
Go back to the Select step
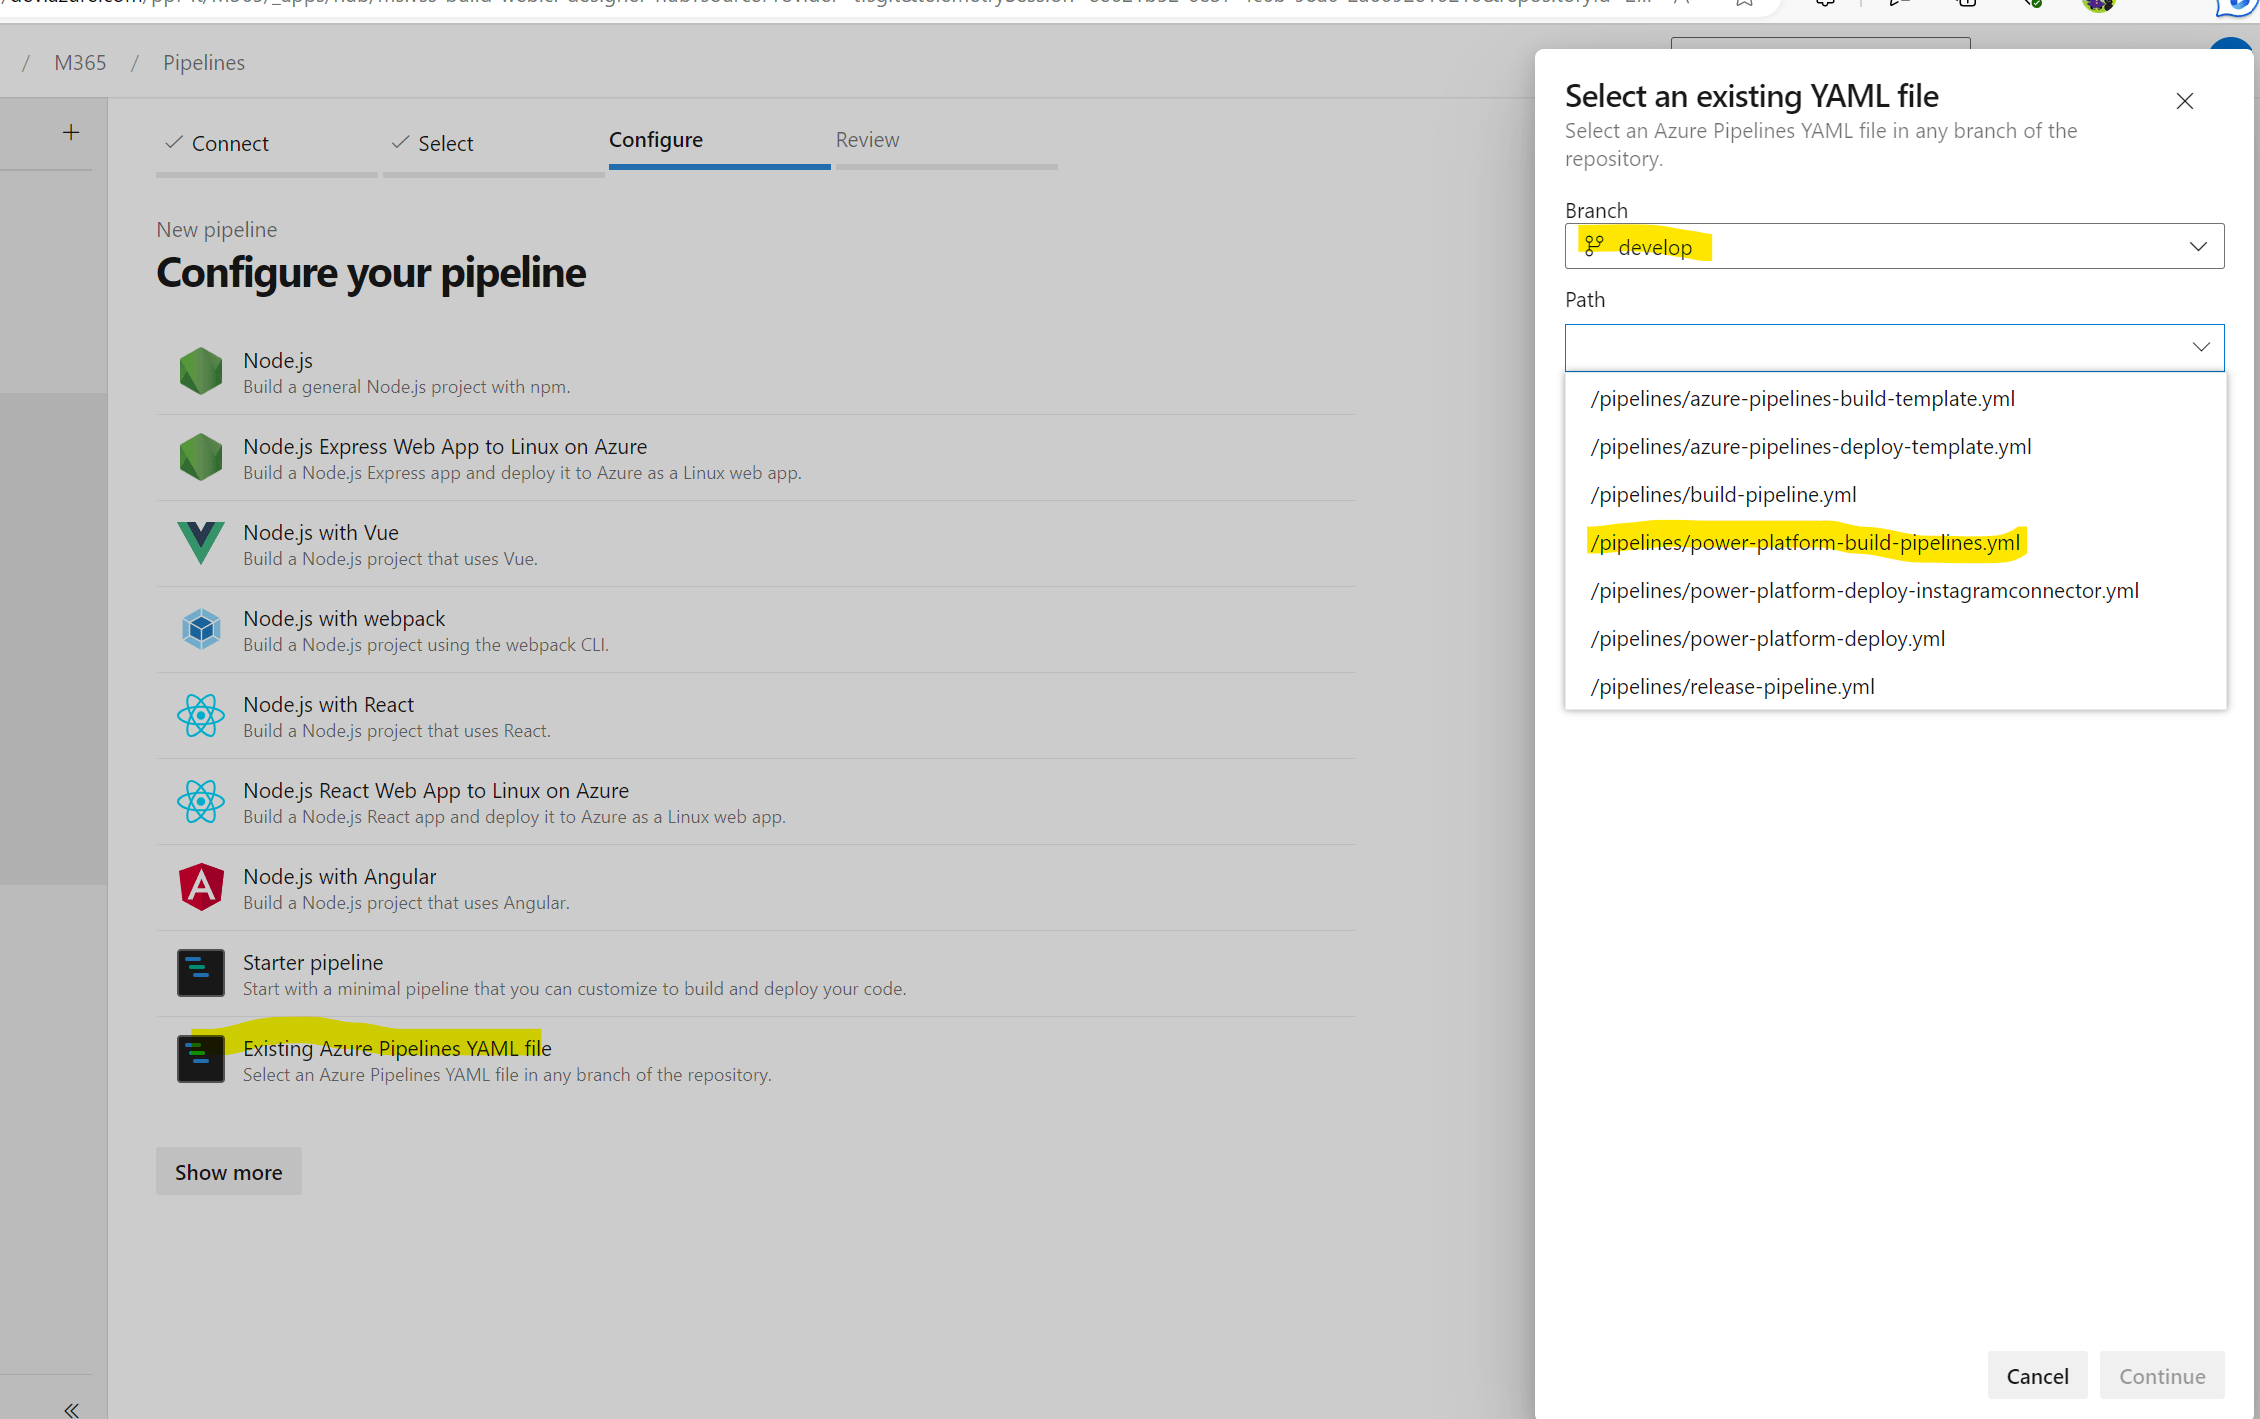[x=446, y=143]
